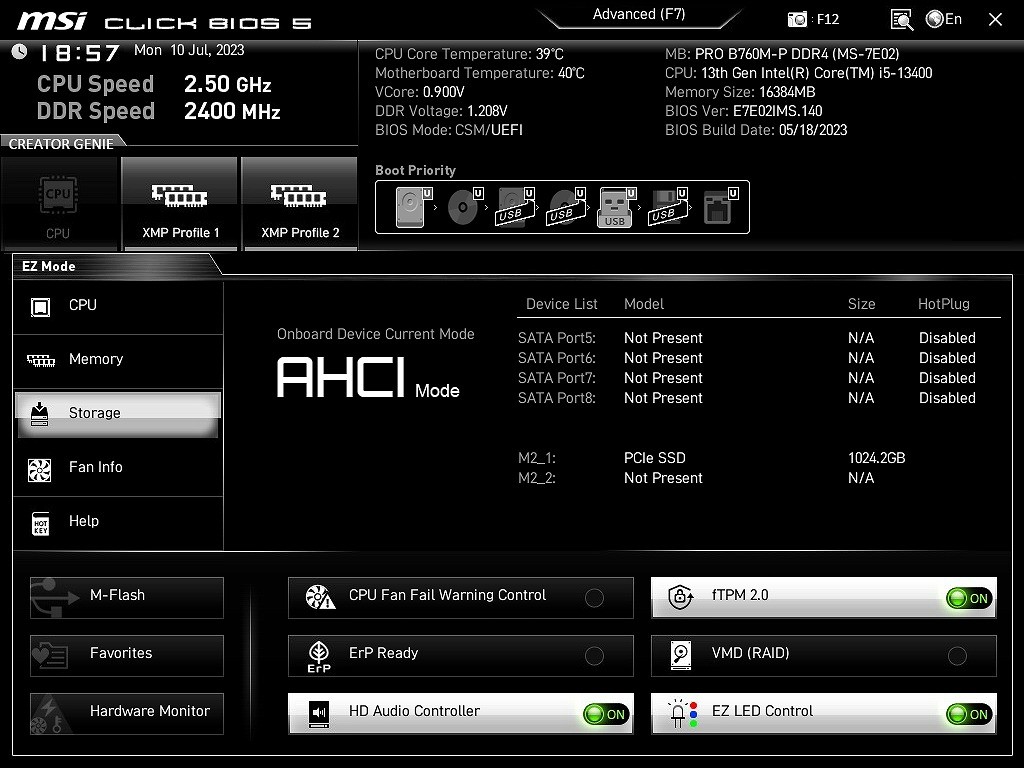Open Hardware Monitor

click(127, 714)
